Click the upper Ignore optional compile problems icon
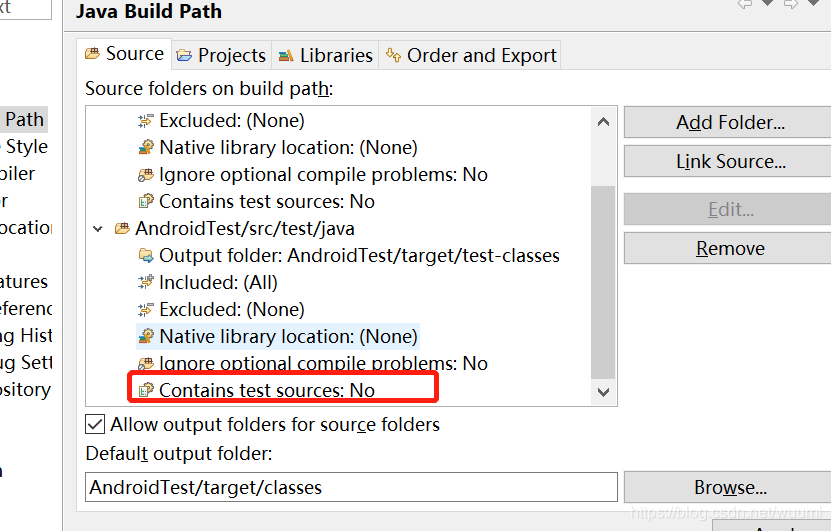The width and height of the screenshot is (831, 531). point(146,175)
